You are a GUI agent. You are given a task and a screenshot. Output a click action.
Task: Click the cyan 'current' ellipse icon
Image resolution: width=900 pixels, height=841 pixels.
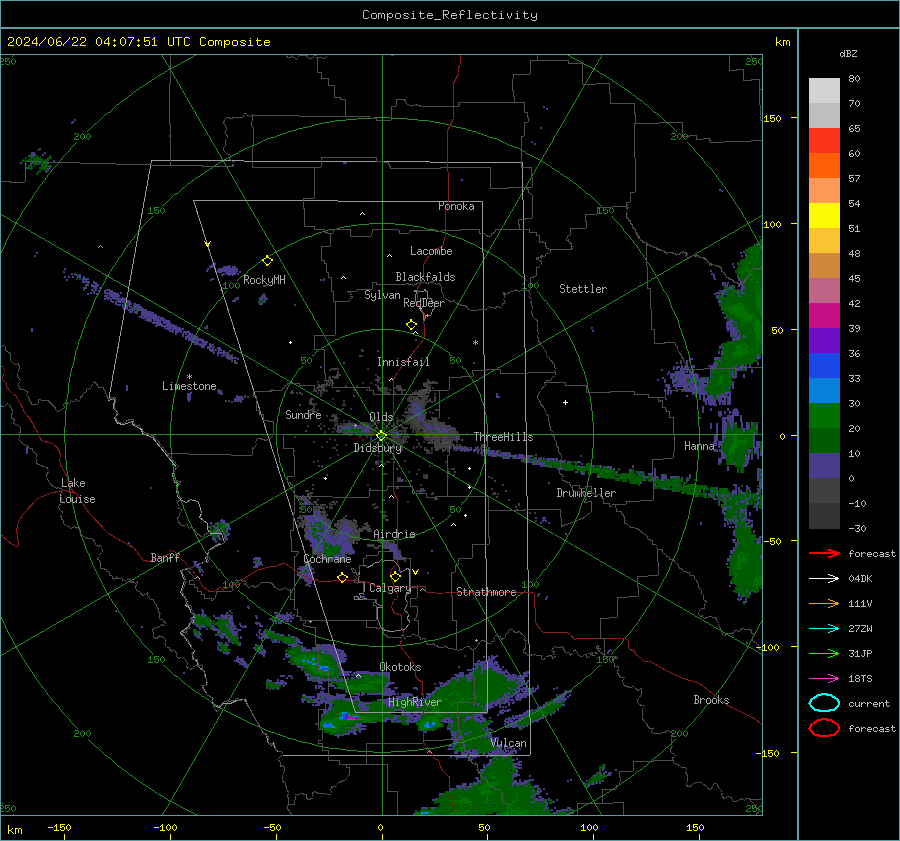824,703
